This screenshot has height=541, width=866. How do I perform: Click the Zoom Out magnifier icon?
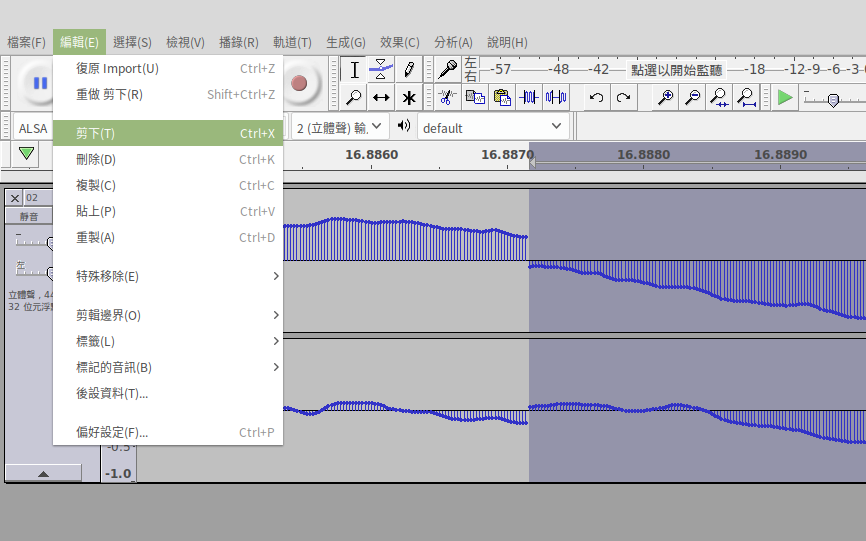[693, 98]
